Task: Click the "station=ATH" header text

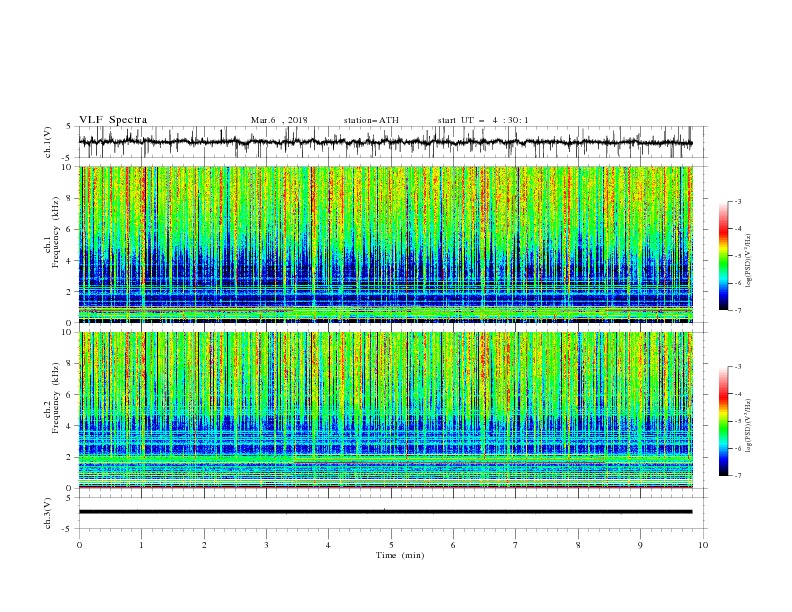Action: [371, 120]
